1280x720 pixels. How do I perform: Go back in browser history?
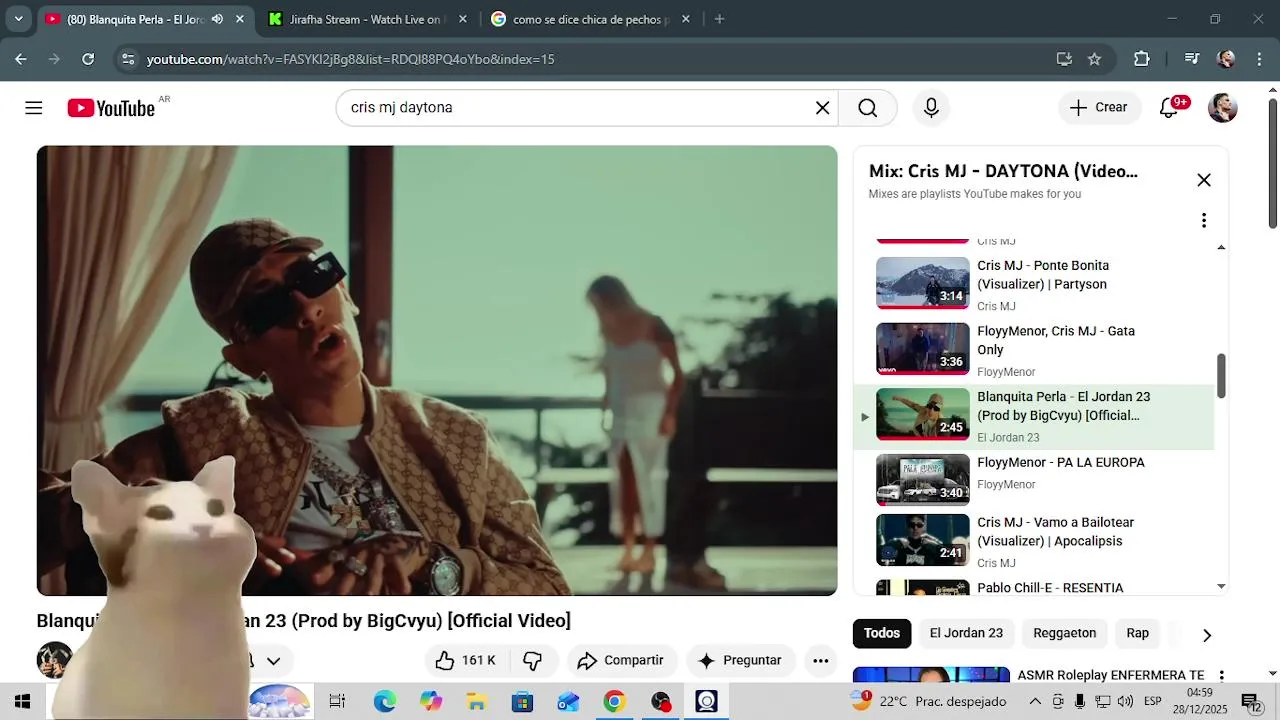(21, 59)
